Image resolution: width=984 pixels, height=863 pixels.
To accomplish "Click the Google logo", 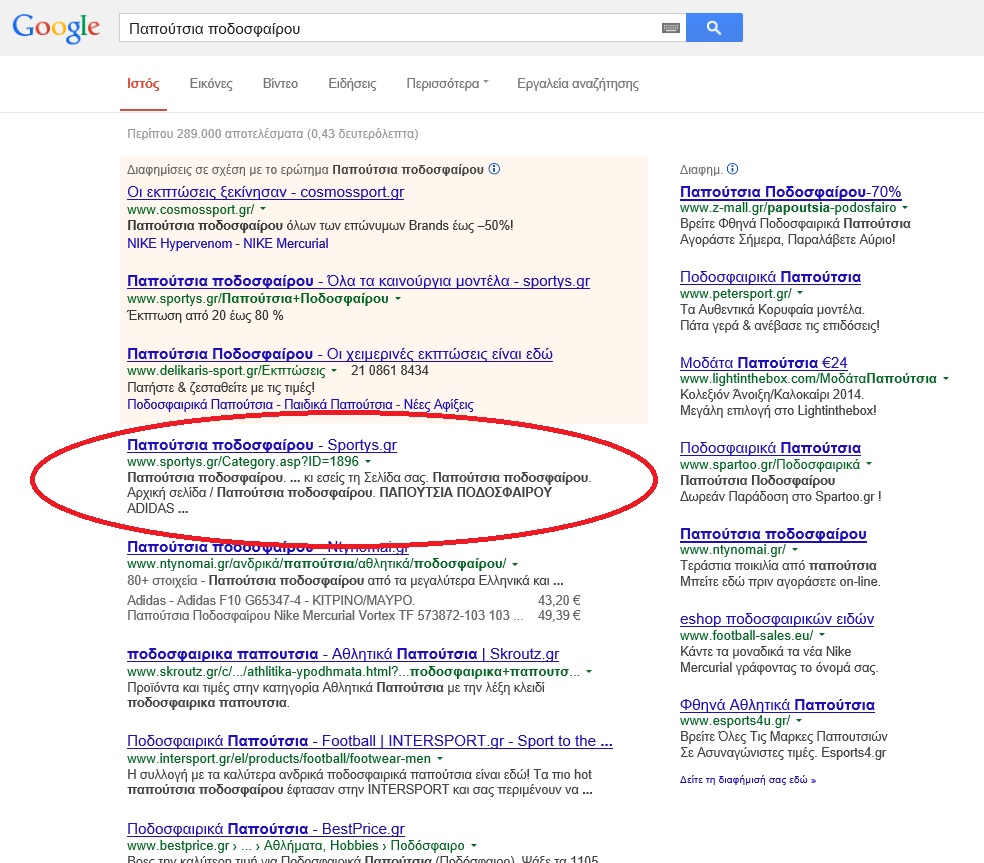I will tap(56, 28).
